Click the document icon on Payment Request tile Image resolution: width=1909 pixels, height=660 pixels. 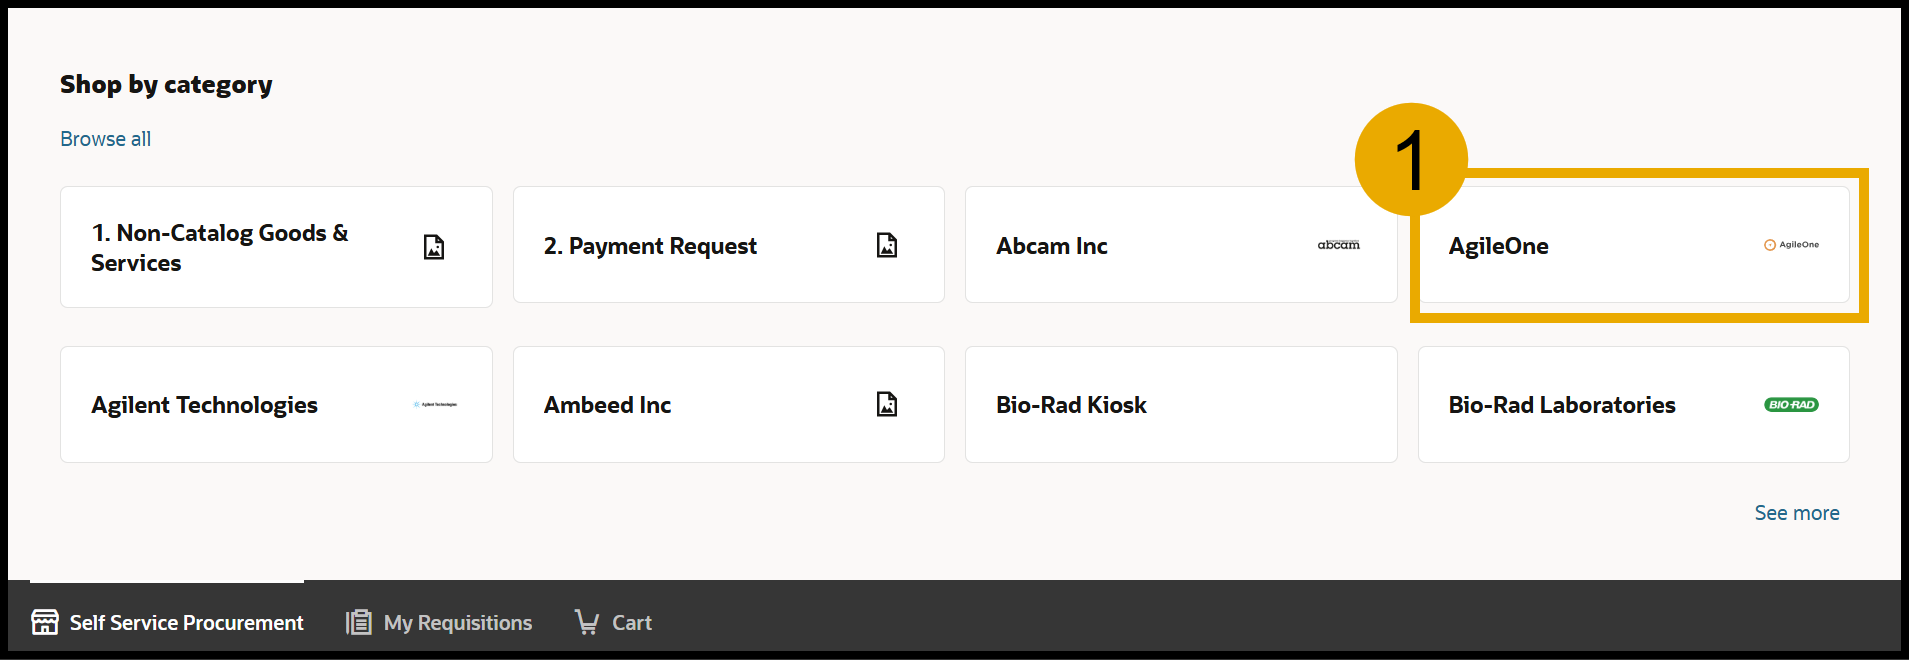tap(886, 244)
